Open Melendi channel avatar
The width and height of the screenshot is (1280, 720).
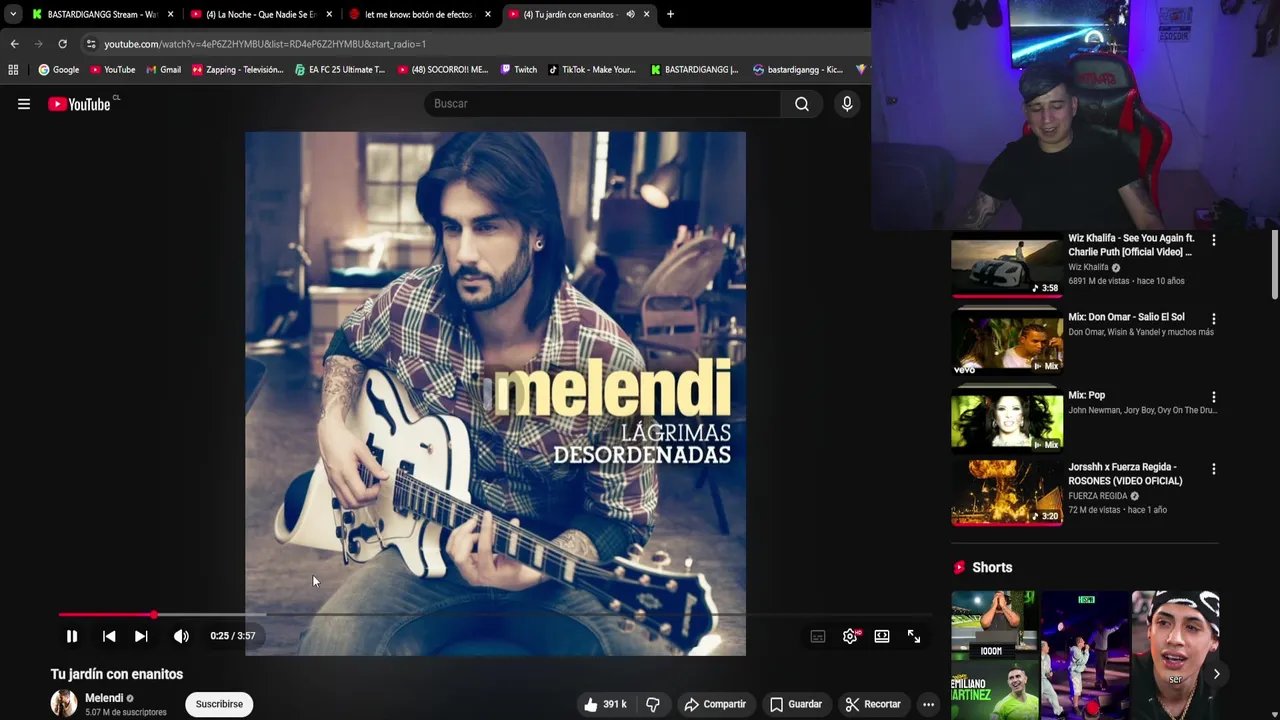pos(64,704)
